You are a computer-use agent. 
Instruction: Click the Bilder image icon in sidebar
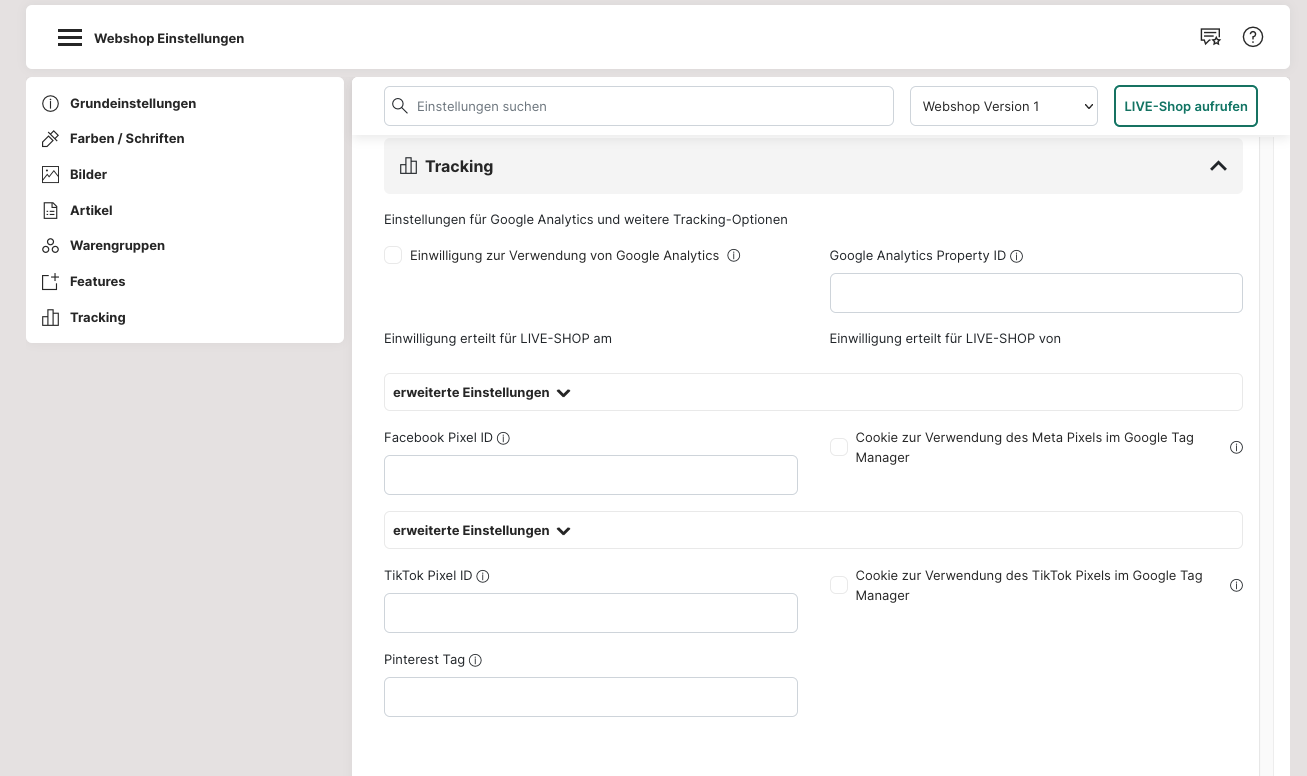tap(50, 174)
